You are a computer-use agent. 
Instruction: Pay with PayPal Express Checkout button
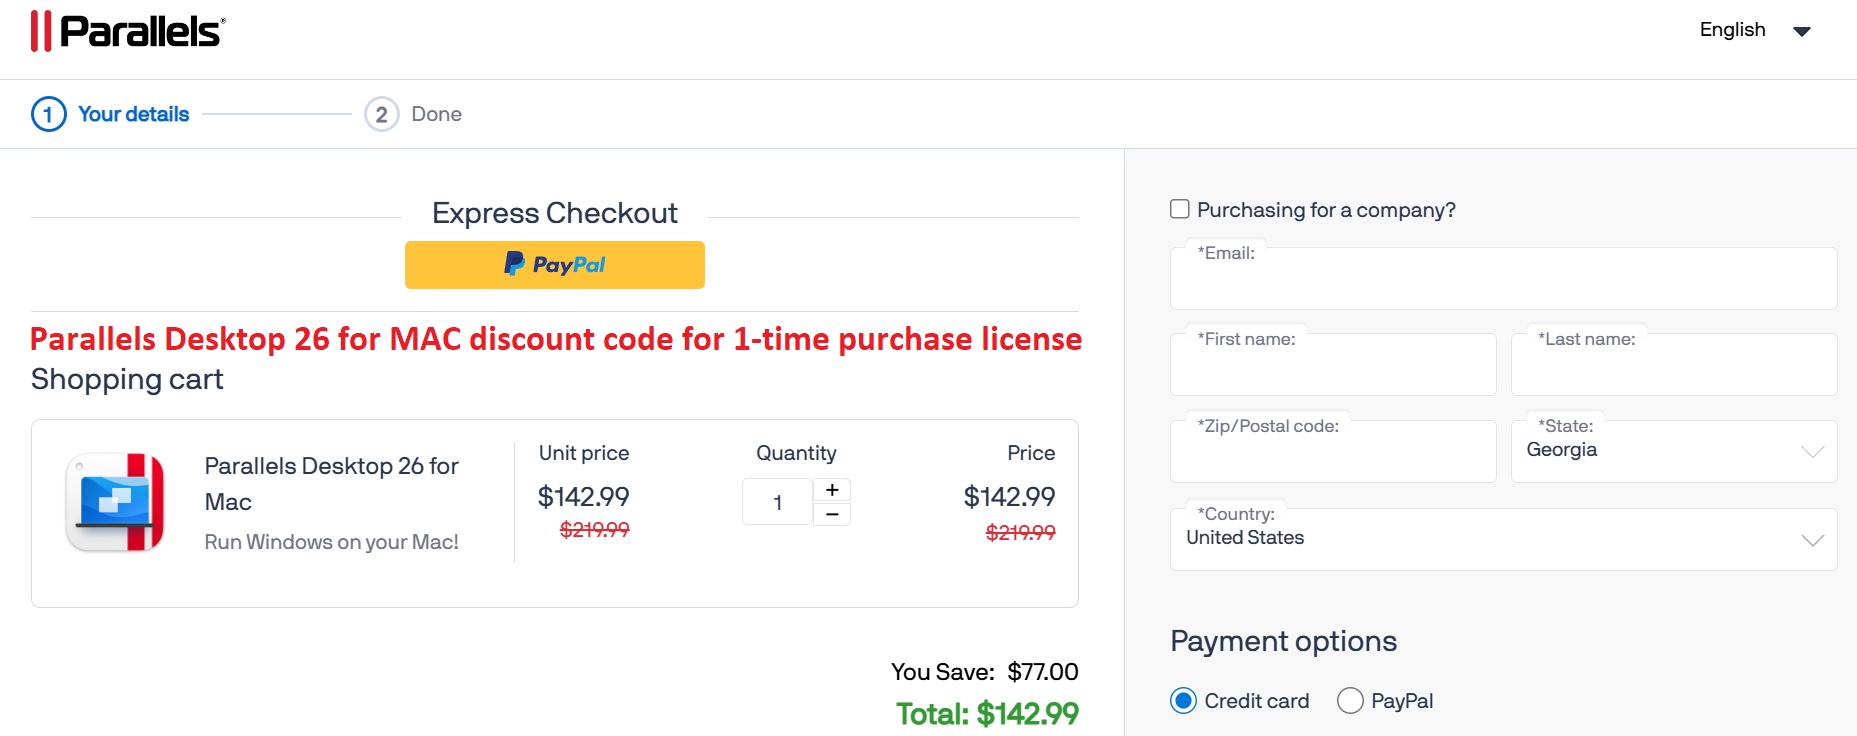[554, 265]
